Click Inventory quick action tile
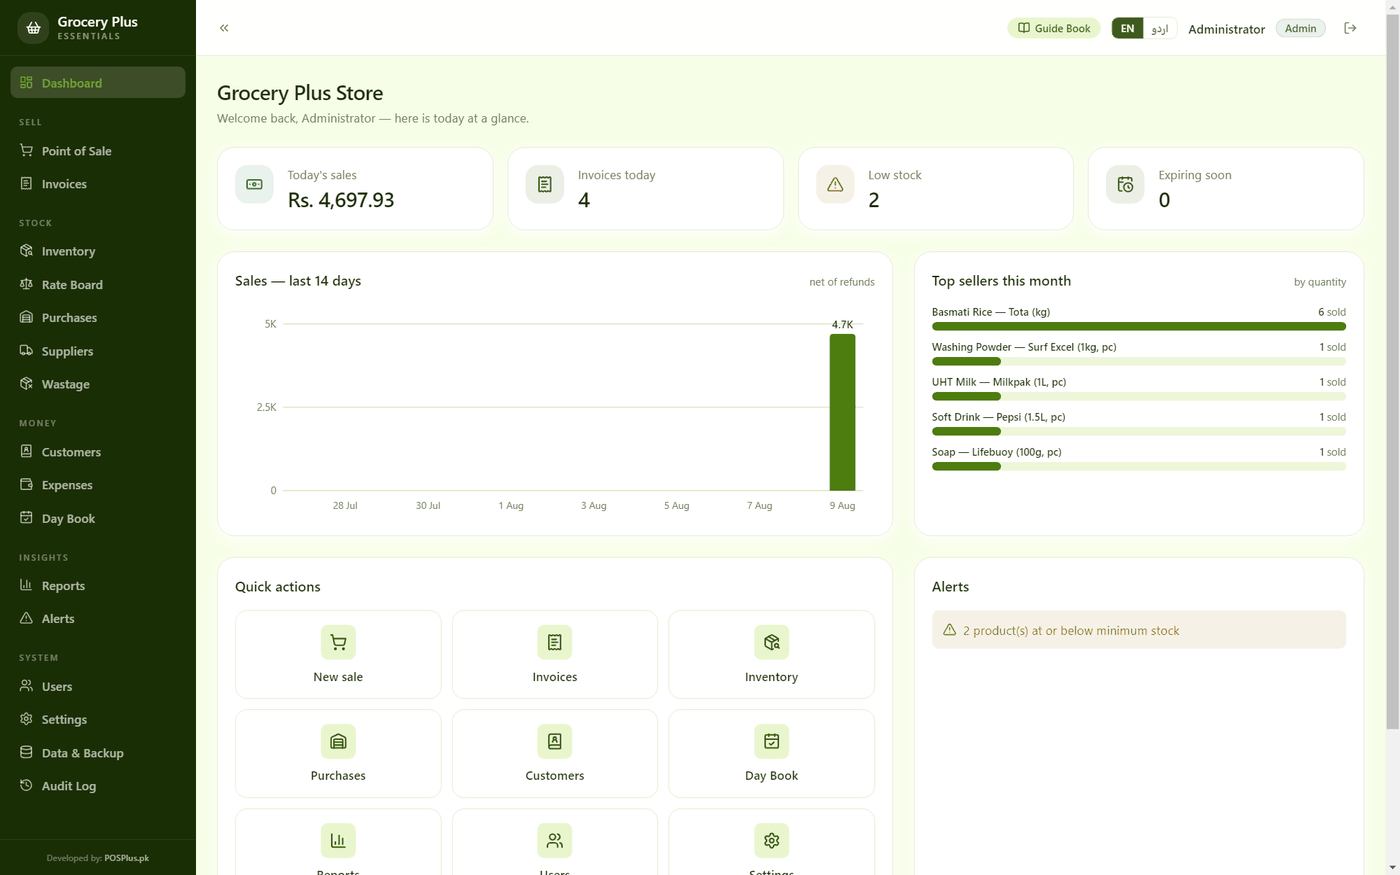Screen dimensions: 1400x875 (771, 654)
